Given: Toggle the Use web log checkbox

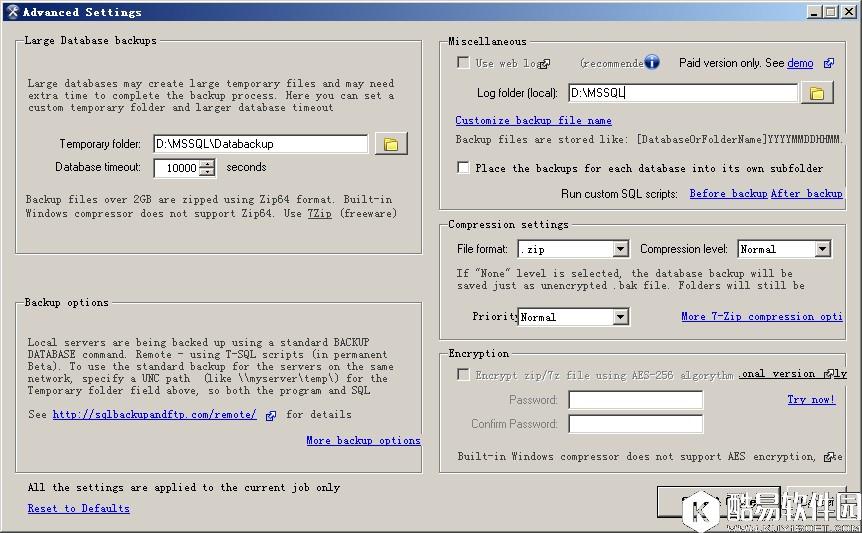Looking at the screenshot, I should (463, 63).
